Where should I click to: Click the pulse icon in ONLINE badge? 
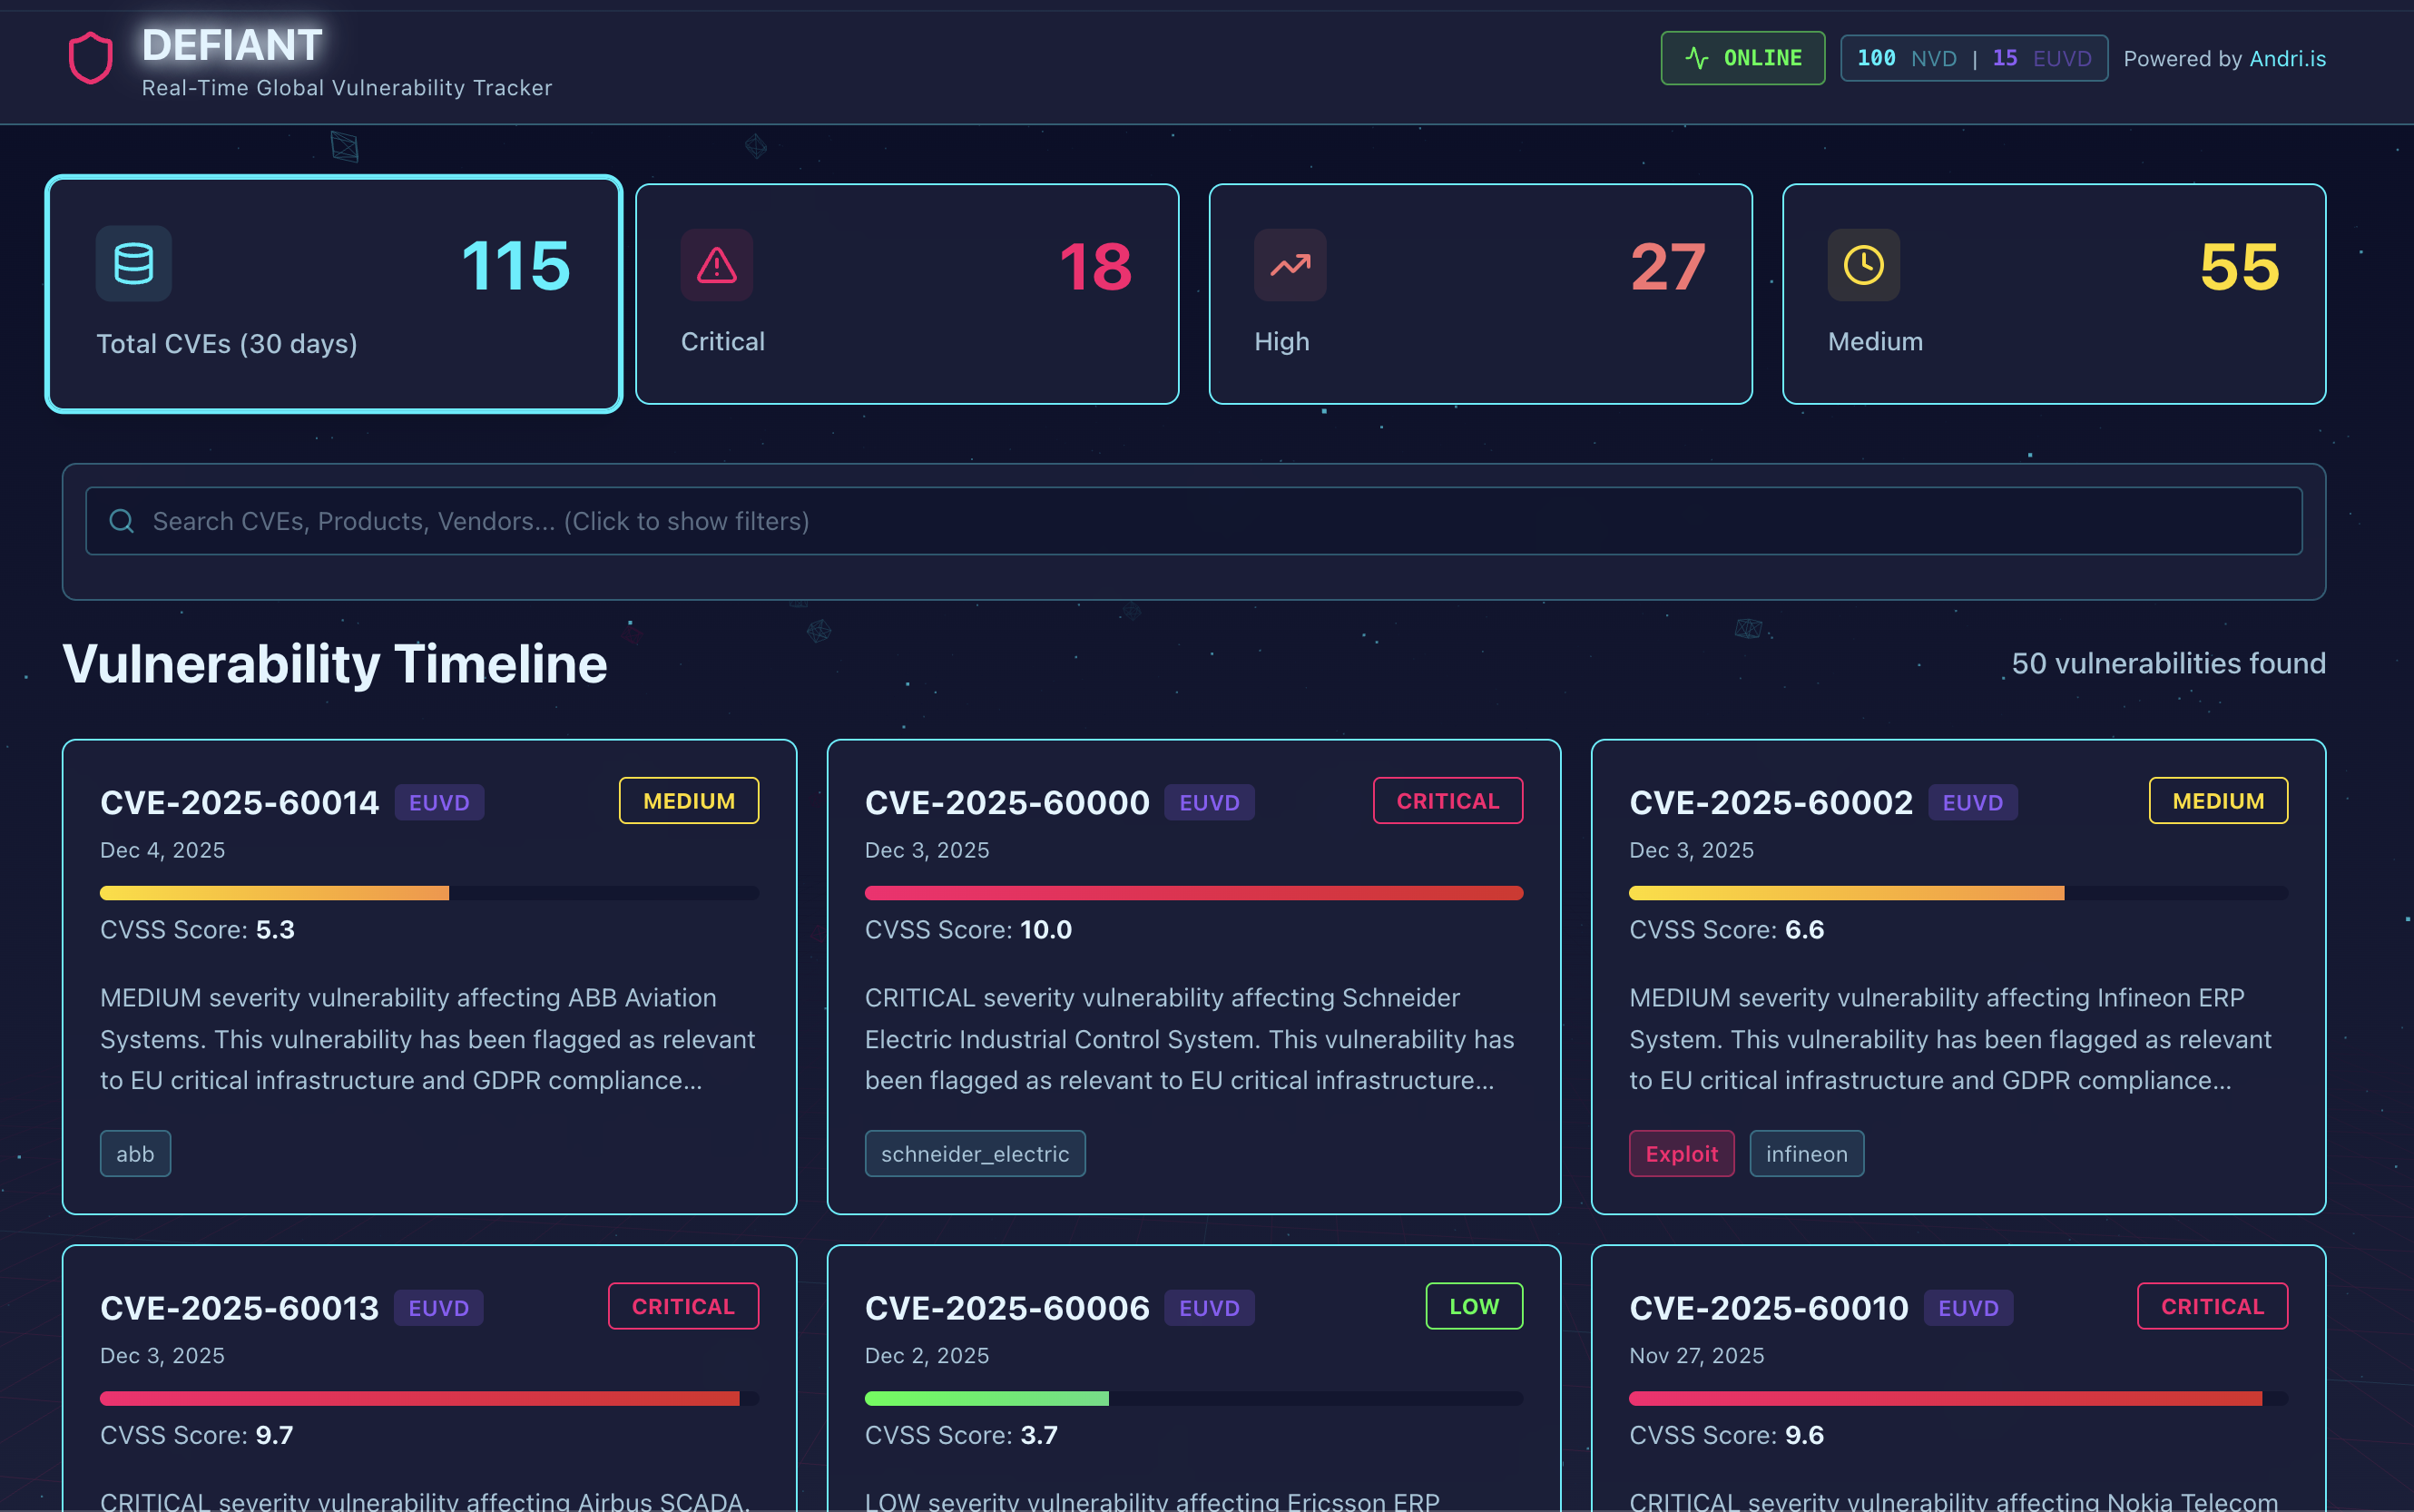(x=1696, y=58)
